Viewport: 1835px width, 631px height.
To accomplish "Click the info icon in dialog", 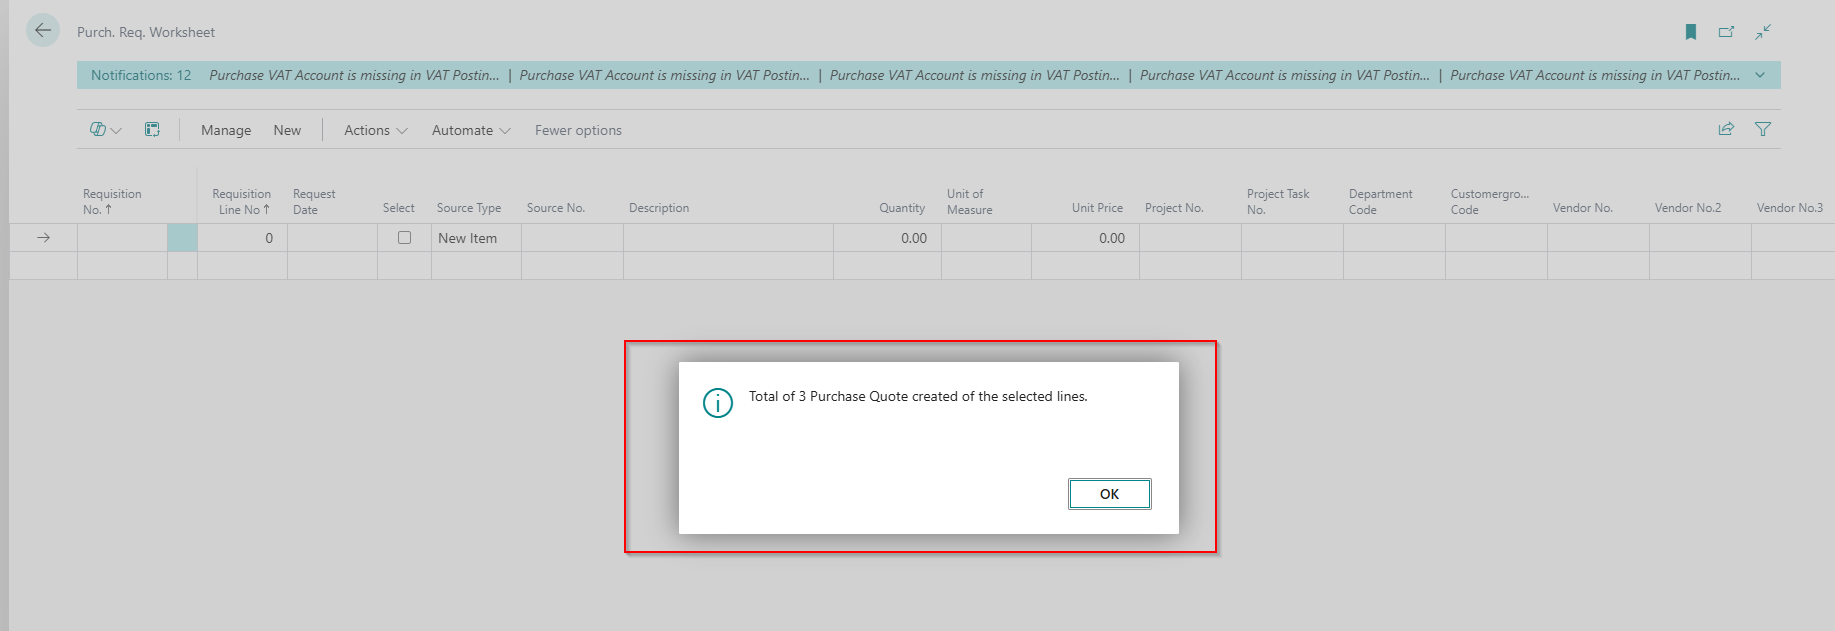I will tap(718, 402).
